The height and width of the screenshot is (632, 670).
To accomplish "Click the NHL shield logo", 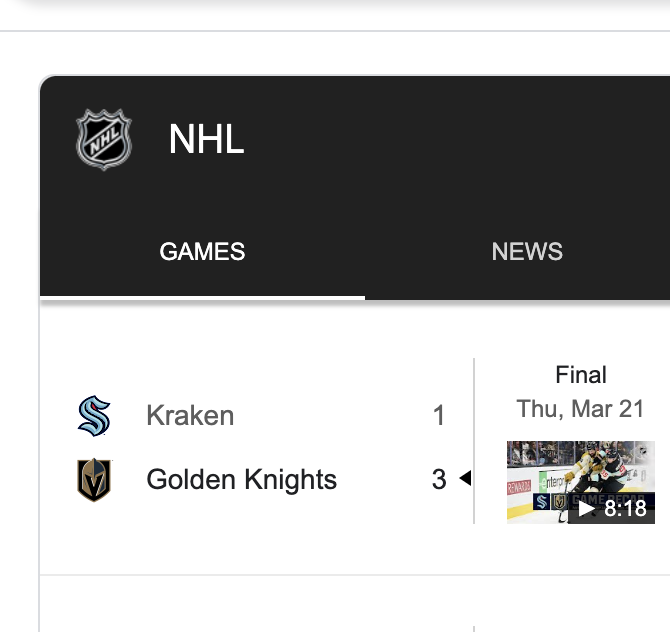I will [104, 139].
